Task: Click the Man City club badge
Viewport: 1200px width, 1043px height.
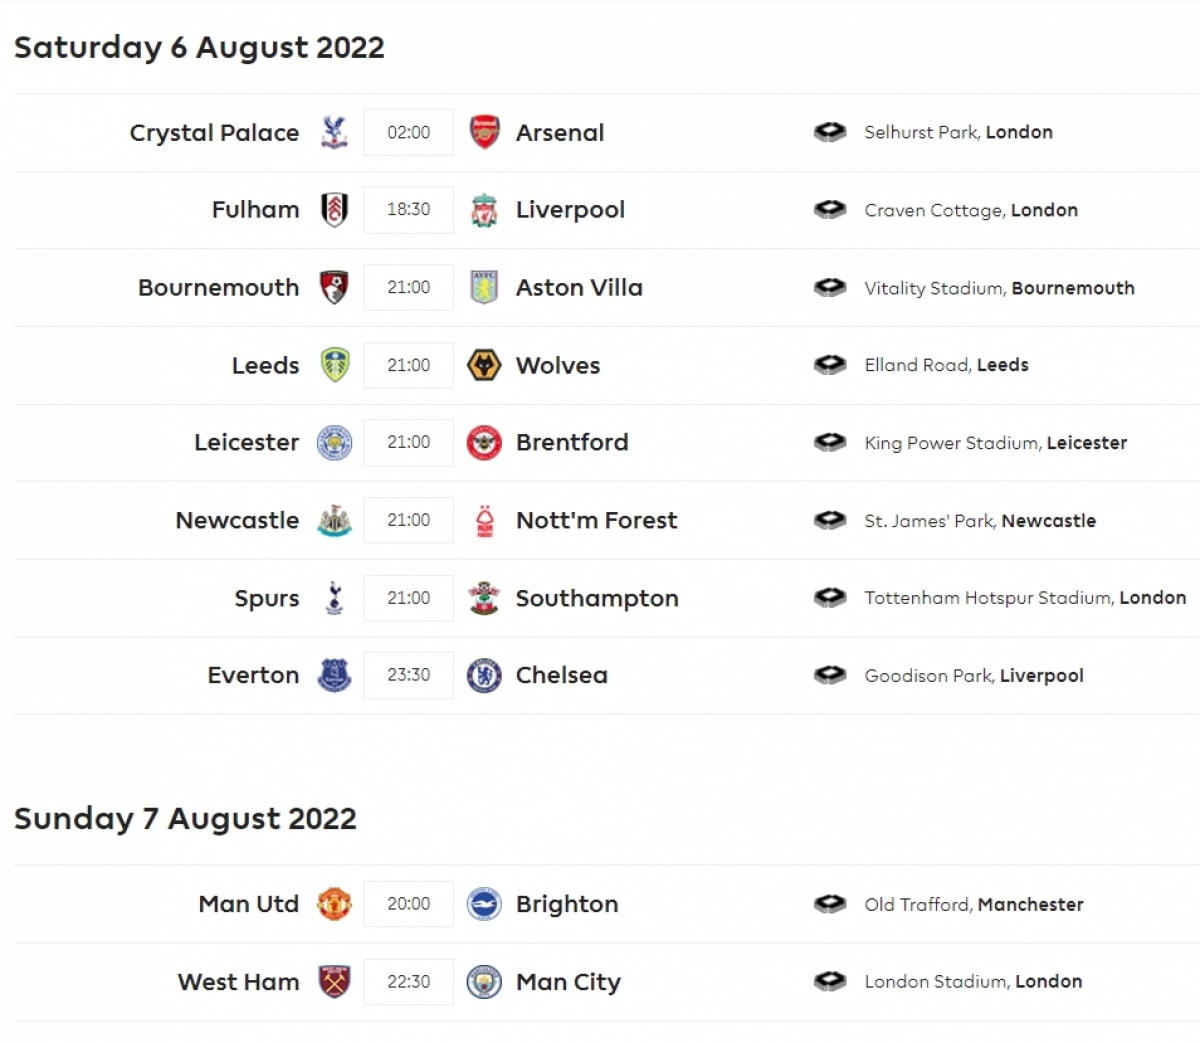Action: coord(484,982)
